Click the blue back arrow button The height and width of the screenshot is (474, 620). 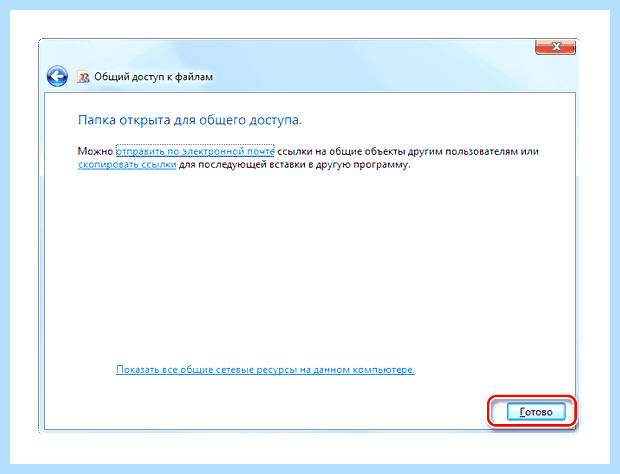tap(57, 76)
